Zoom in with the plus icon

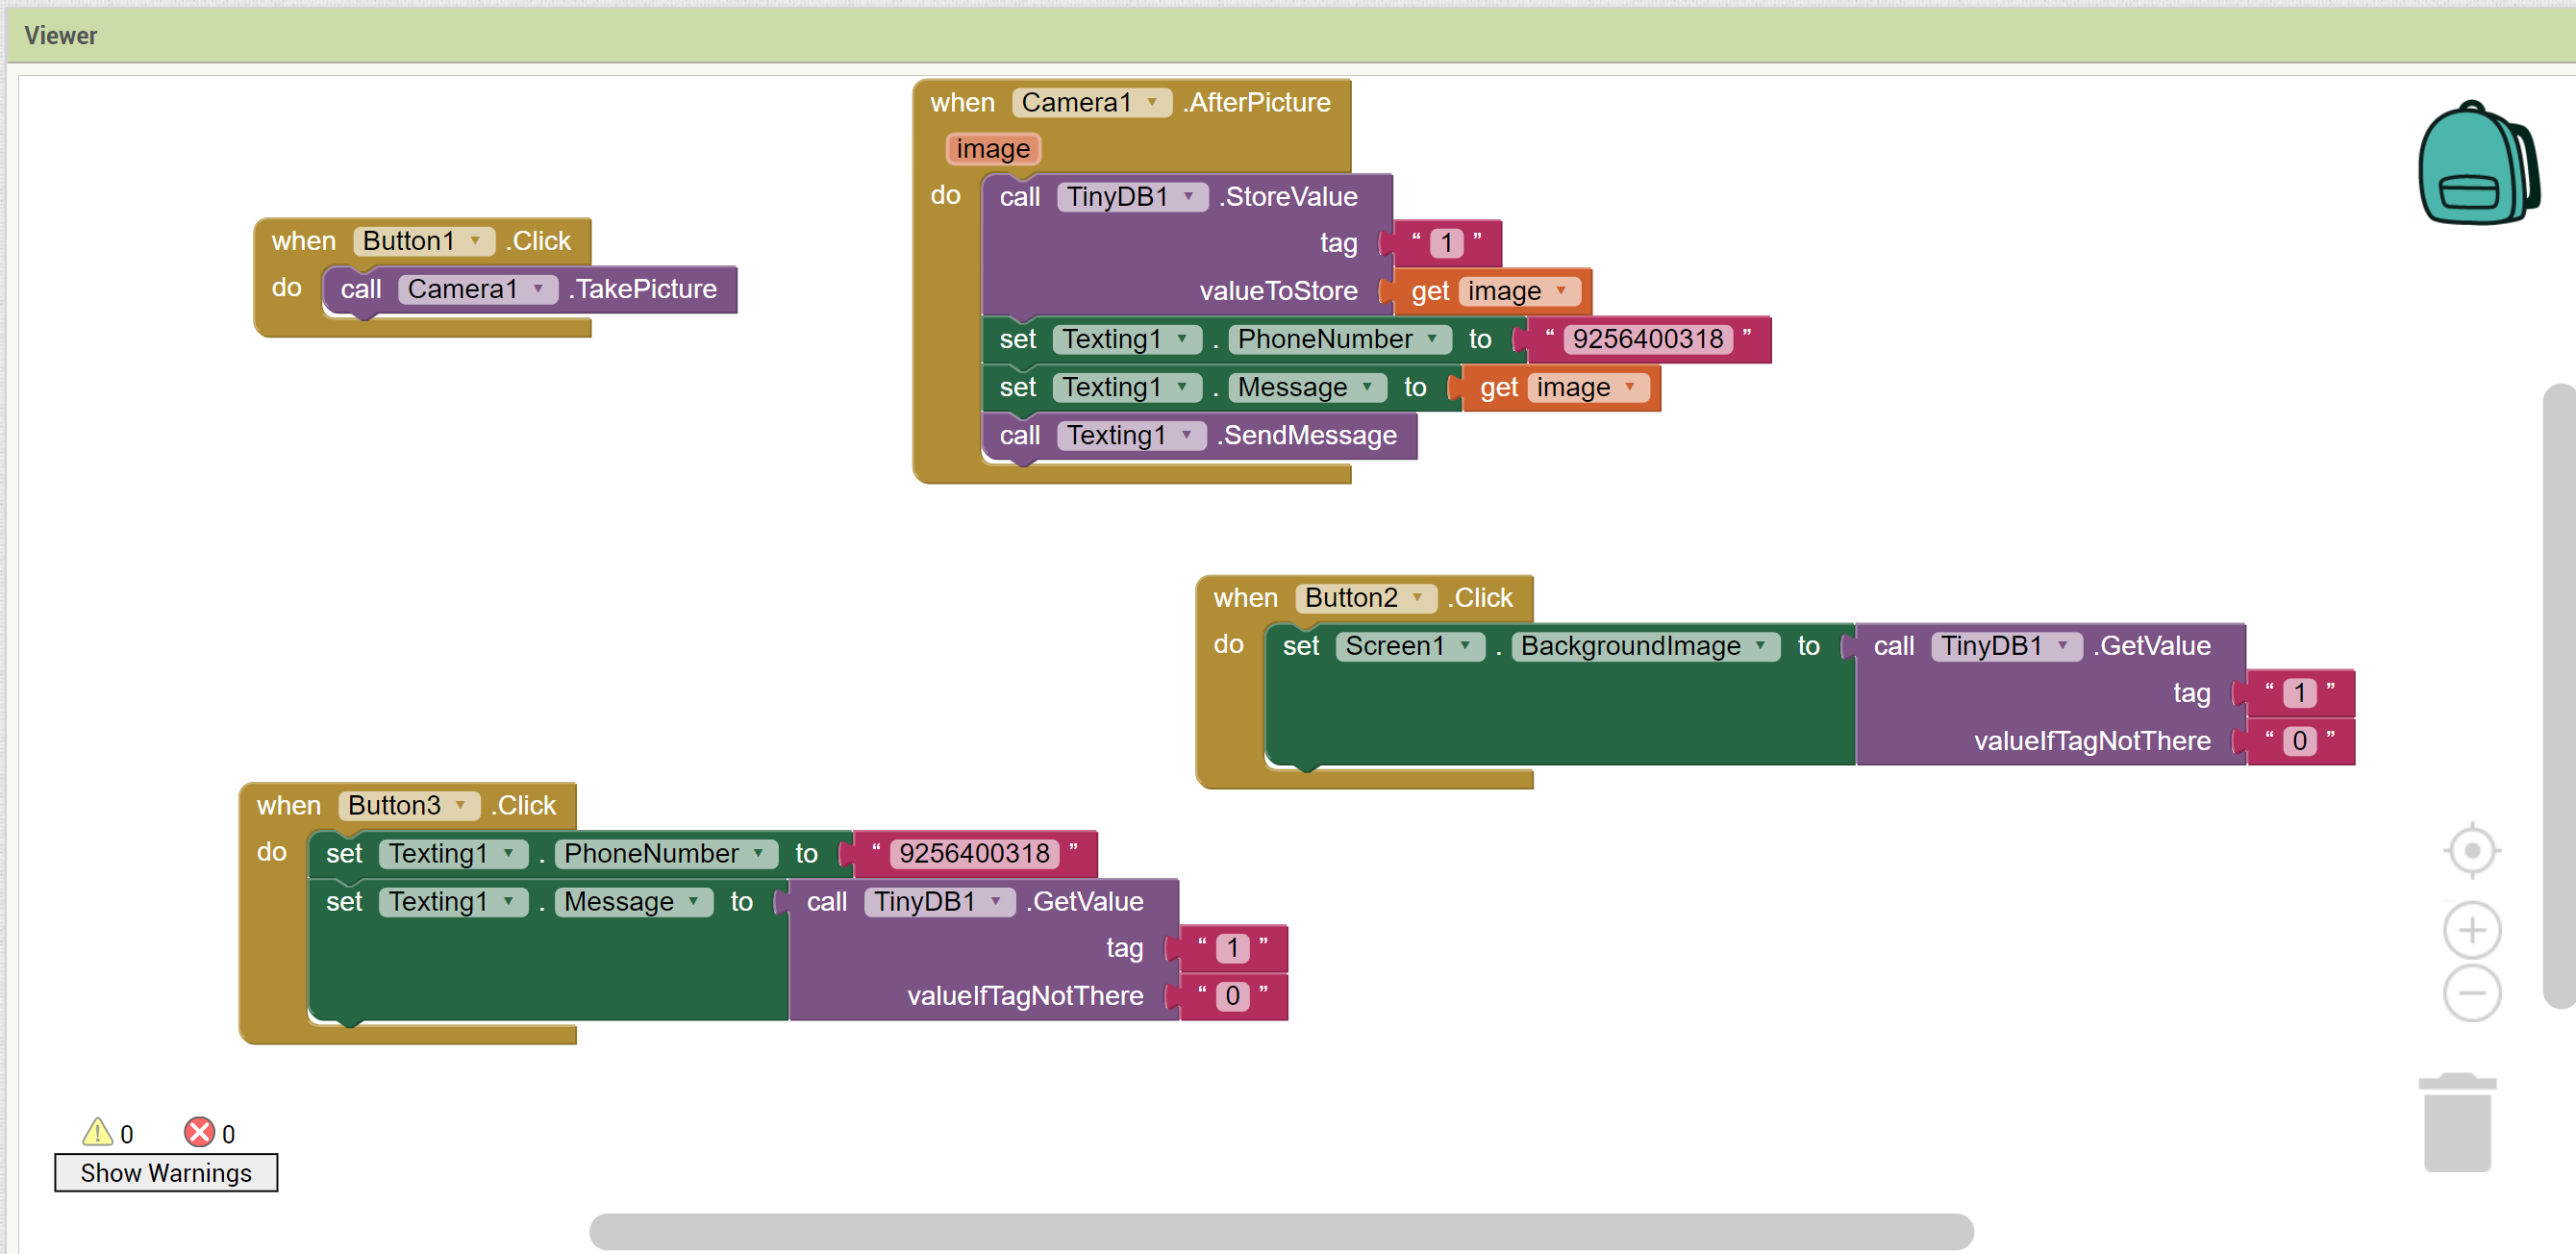click(x=2471, y=931)
